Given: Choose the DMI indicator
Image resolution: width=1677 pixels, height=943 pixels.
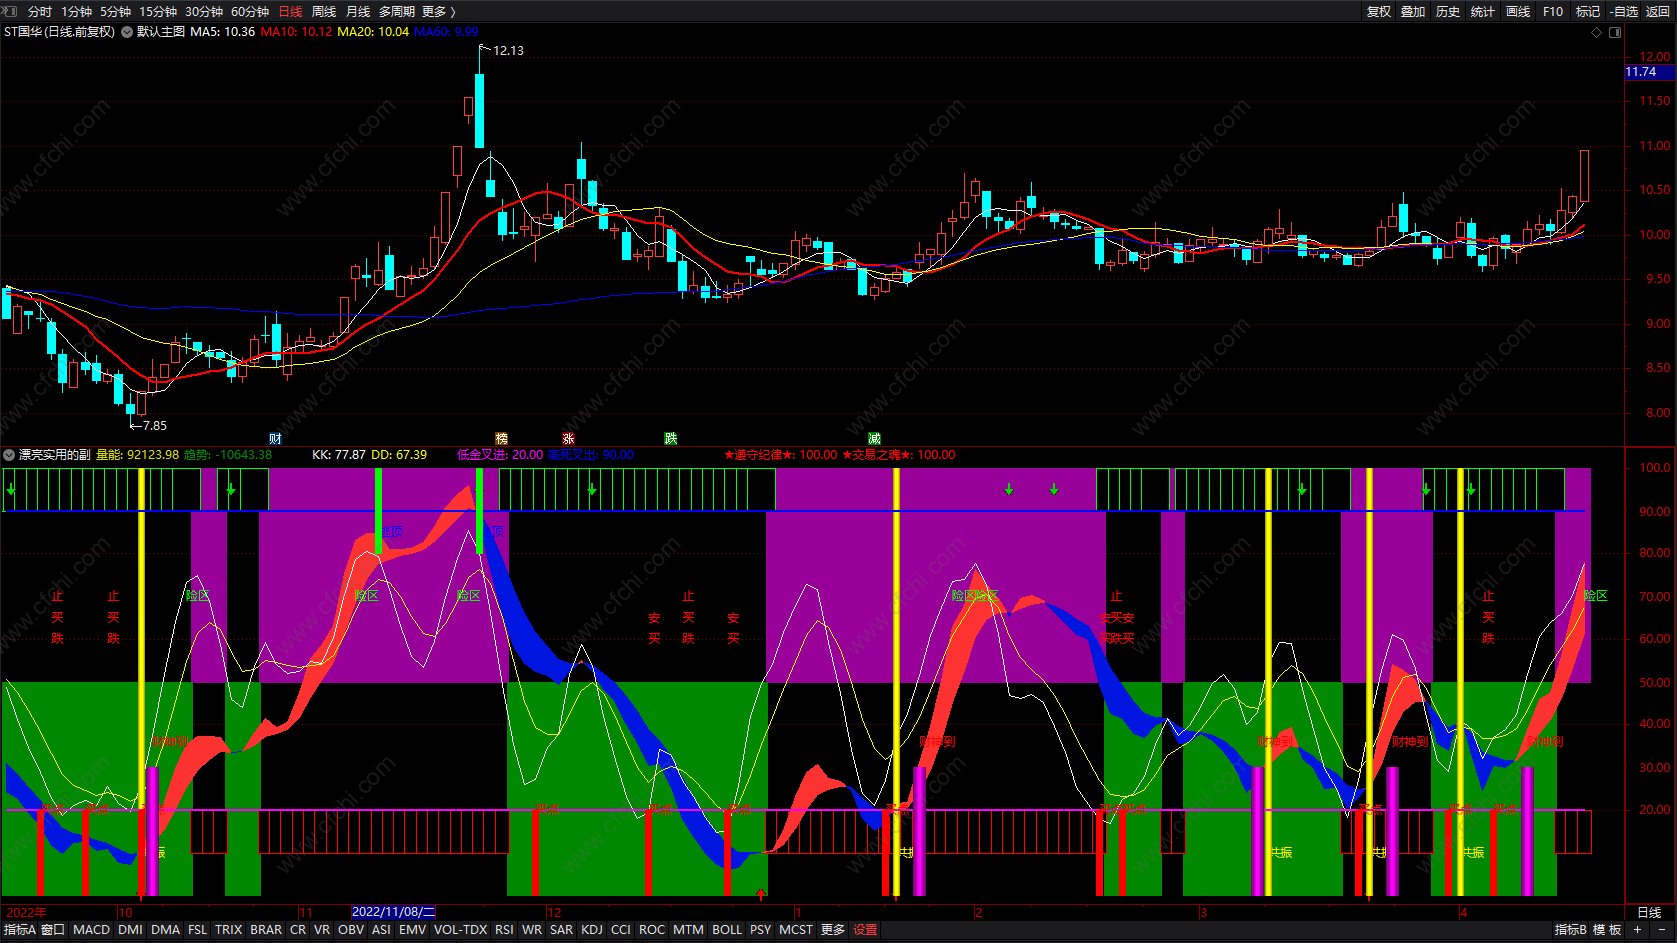Looking at the screenshot, I should click(130, 930).
